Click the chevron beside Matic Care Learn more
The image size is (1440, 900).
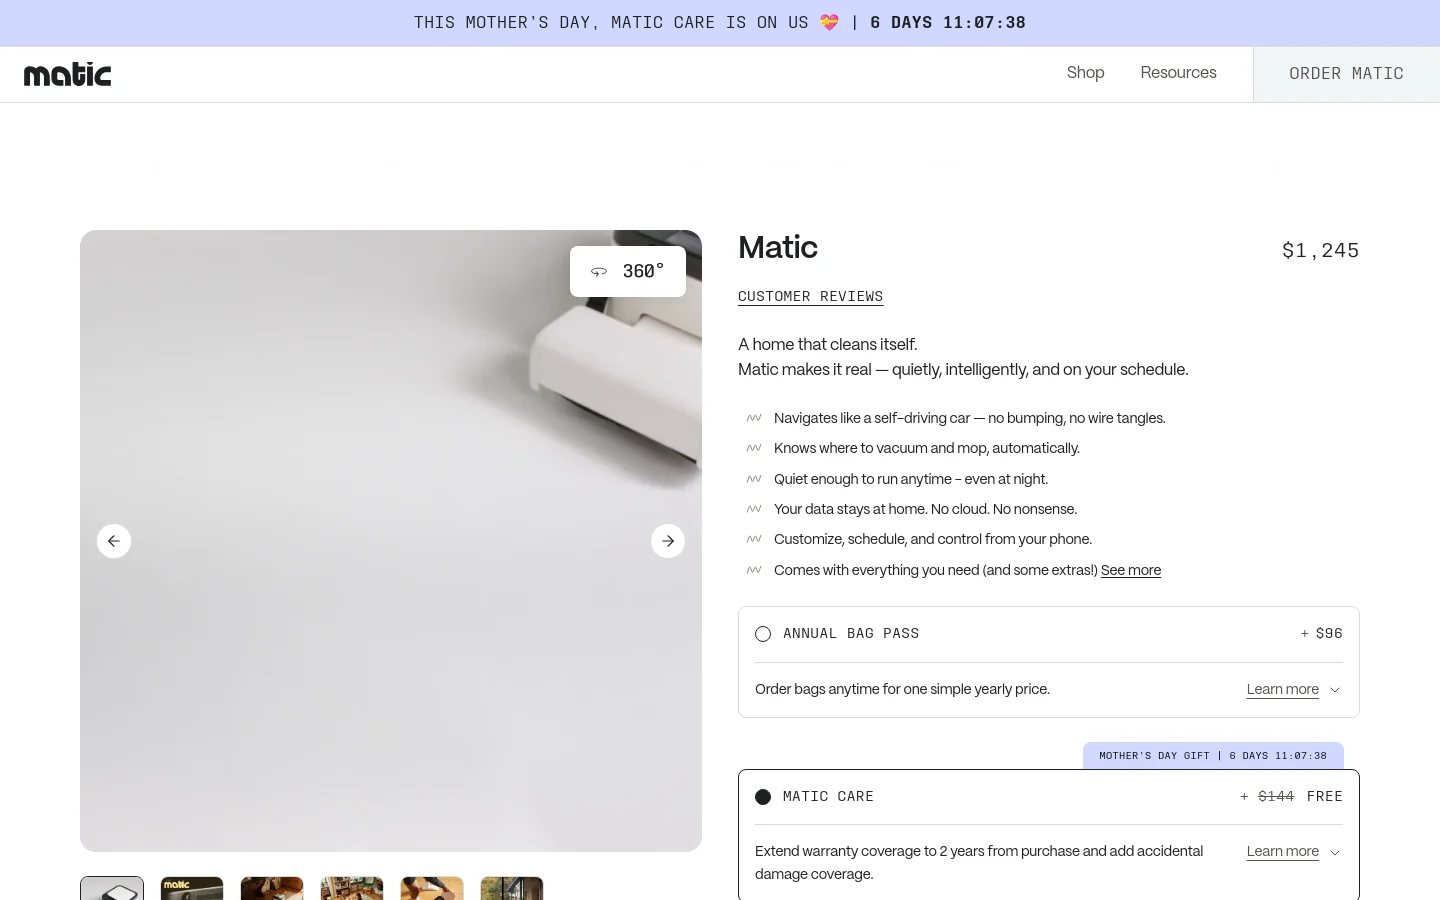[x=1335, y=852]
